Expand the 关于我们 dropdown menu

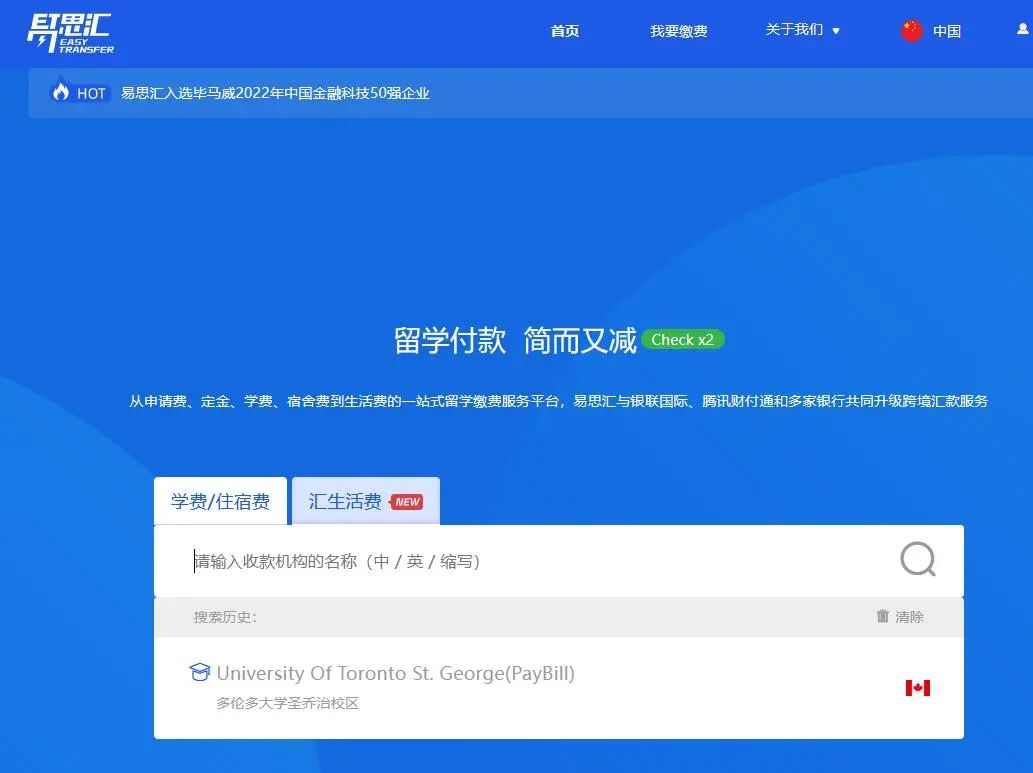click(x=802, y=30)
